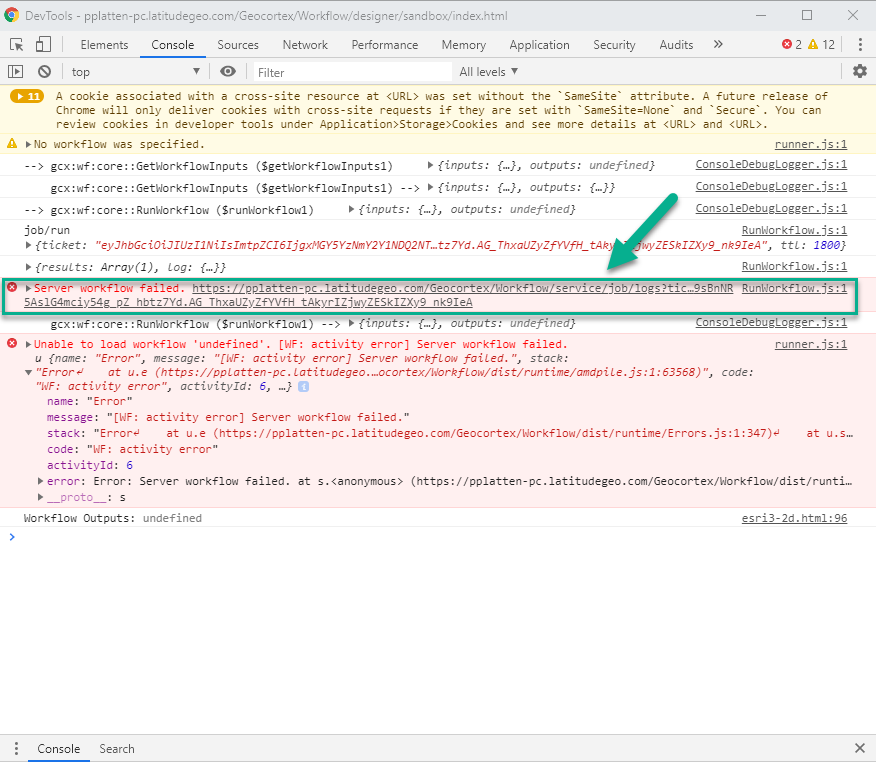Create live expression with the eye icon

tap(228, 72)
